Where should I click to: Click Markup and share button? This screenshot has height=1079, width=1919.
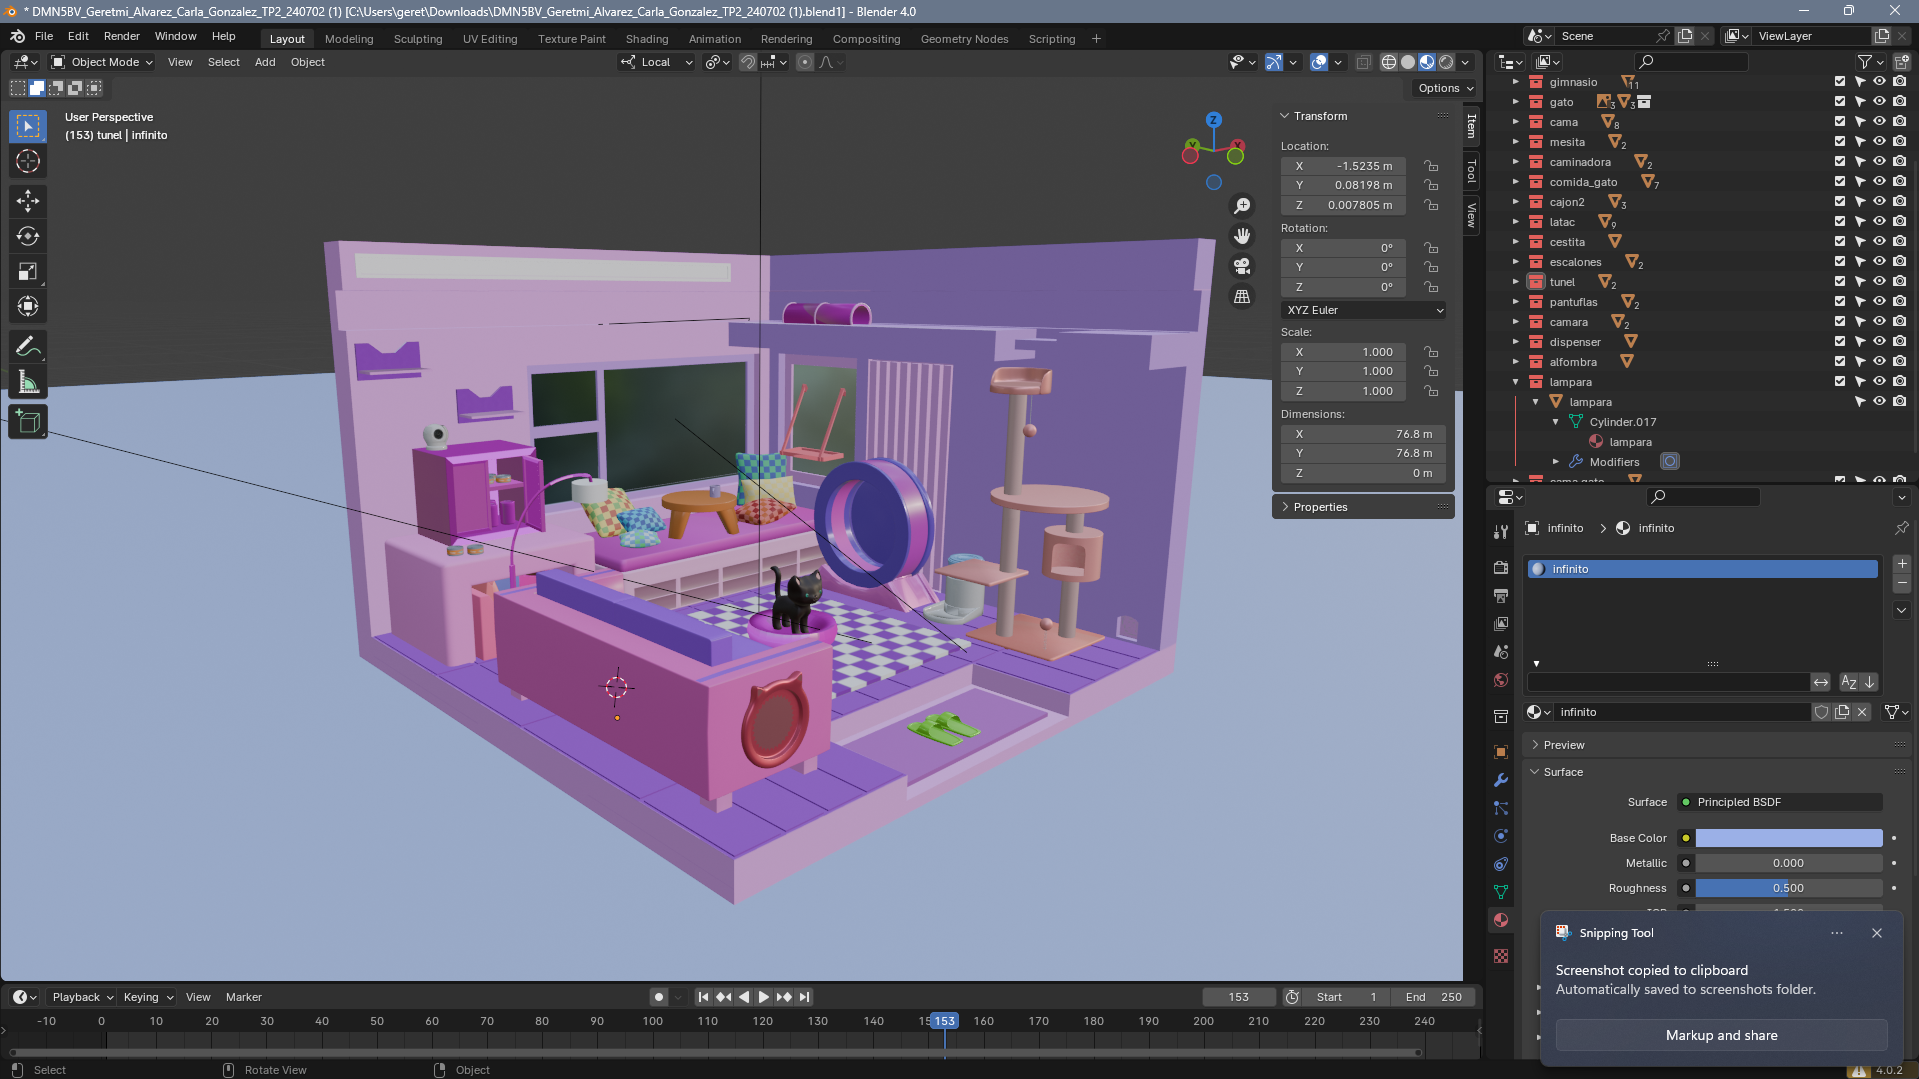[1721, 1035]
